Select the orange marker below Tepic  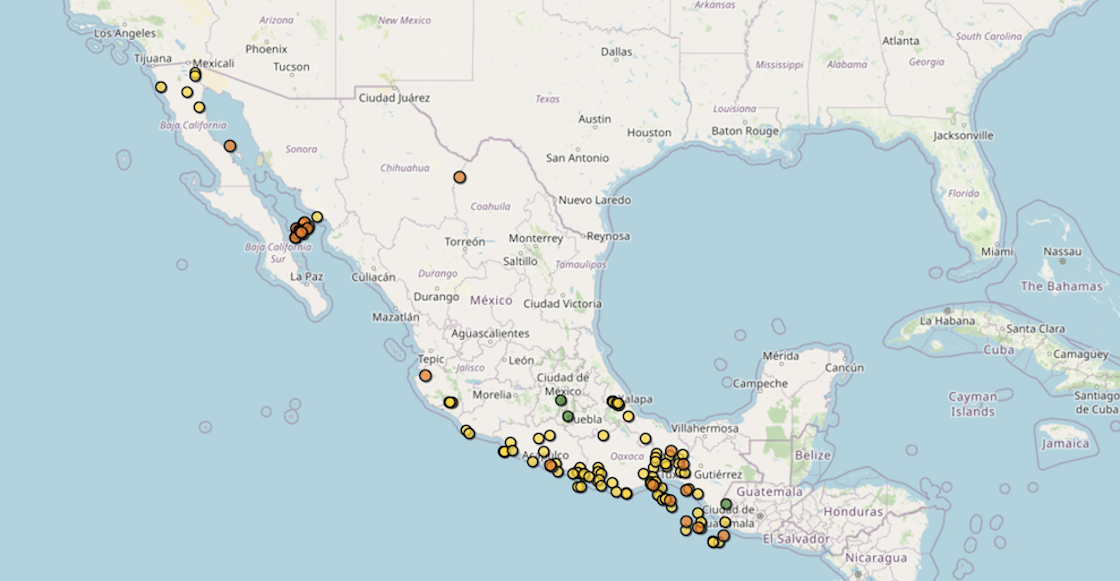[x=425, y=376]
